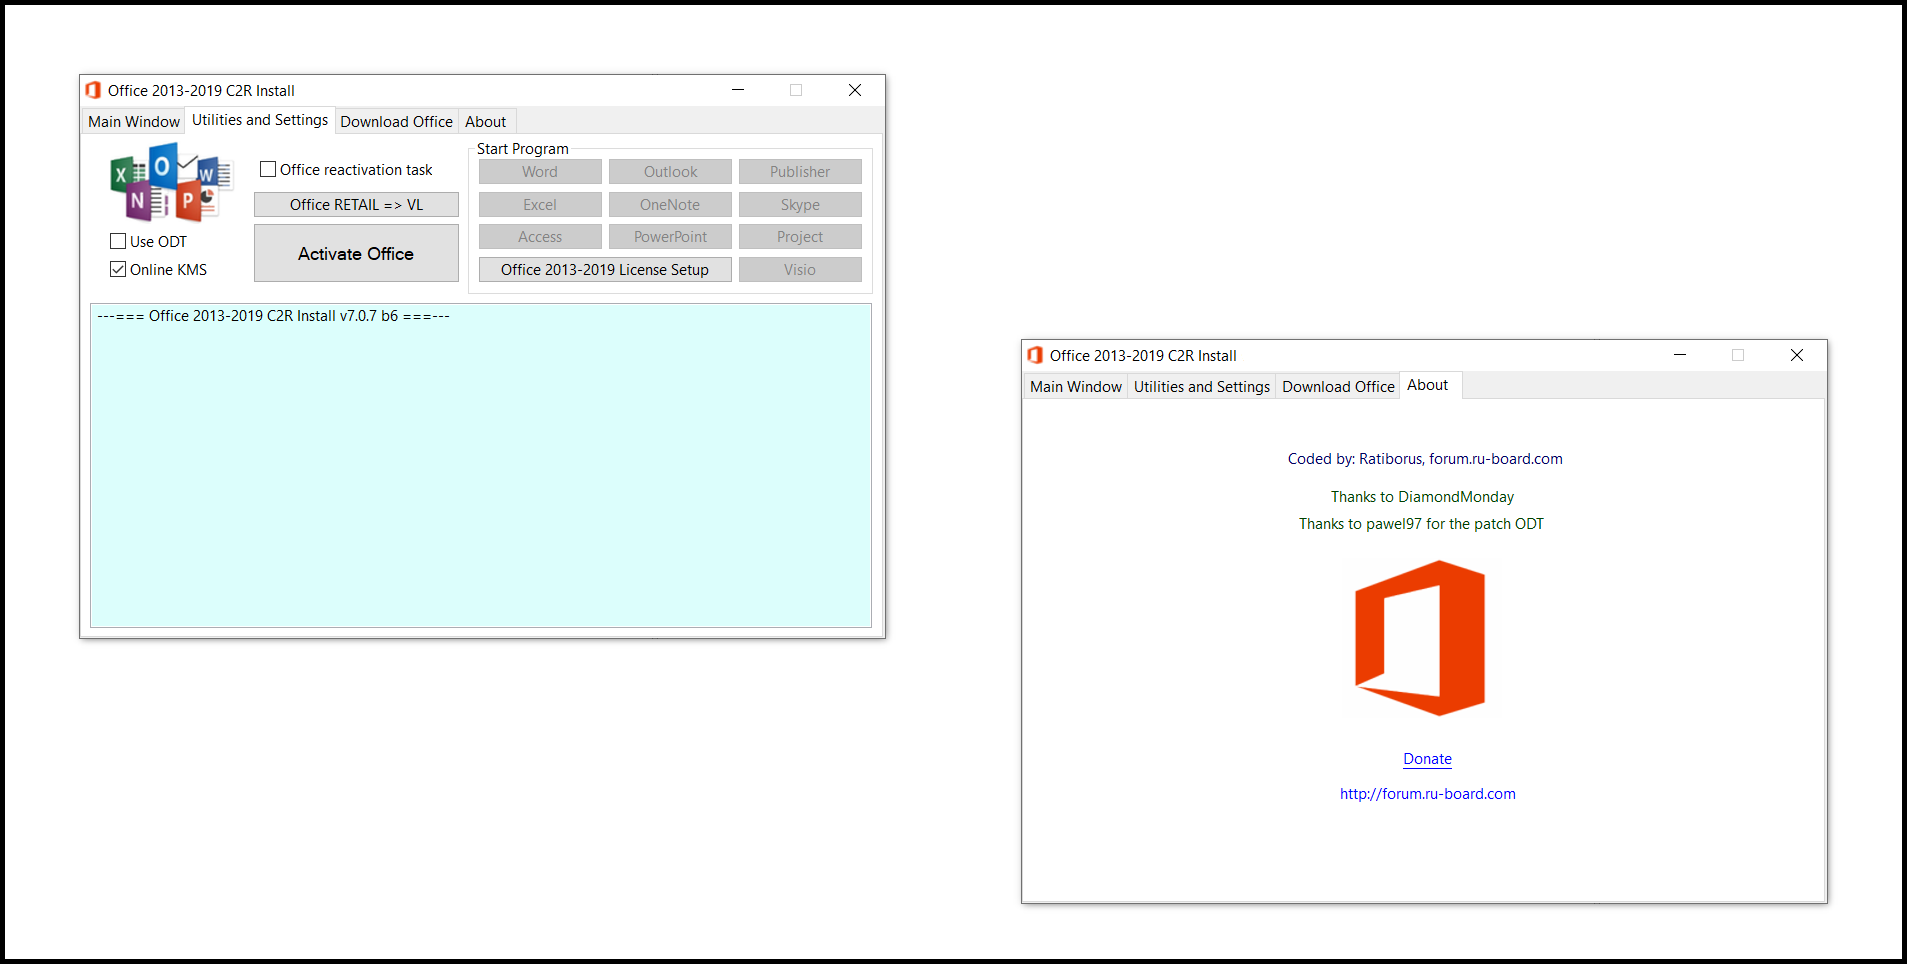Launch Visio from Start Program
Screen dimensions: 1907x964
pos(800,269)
